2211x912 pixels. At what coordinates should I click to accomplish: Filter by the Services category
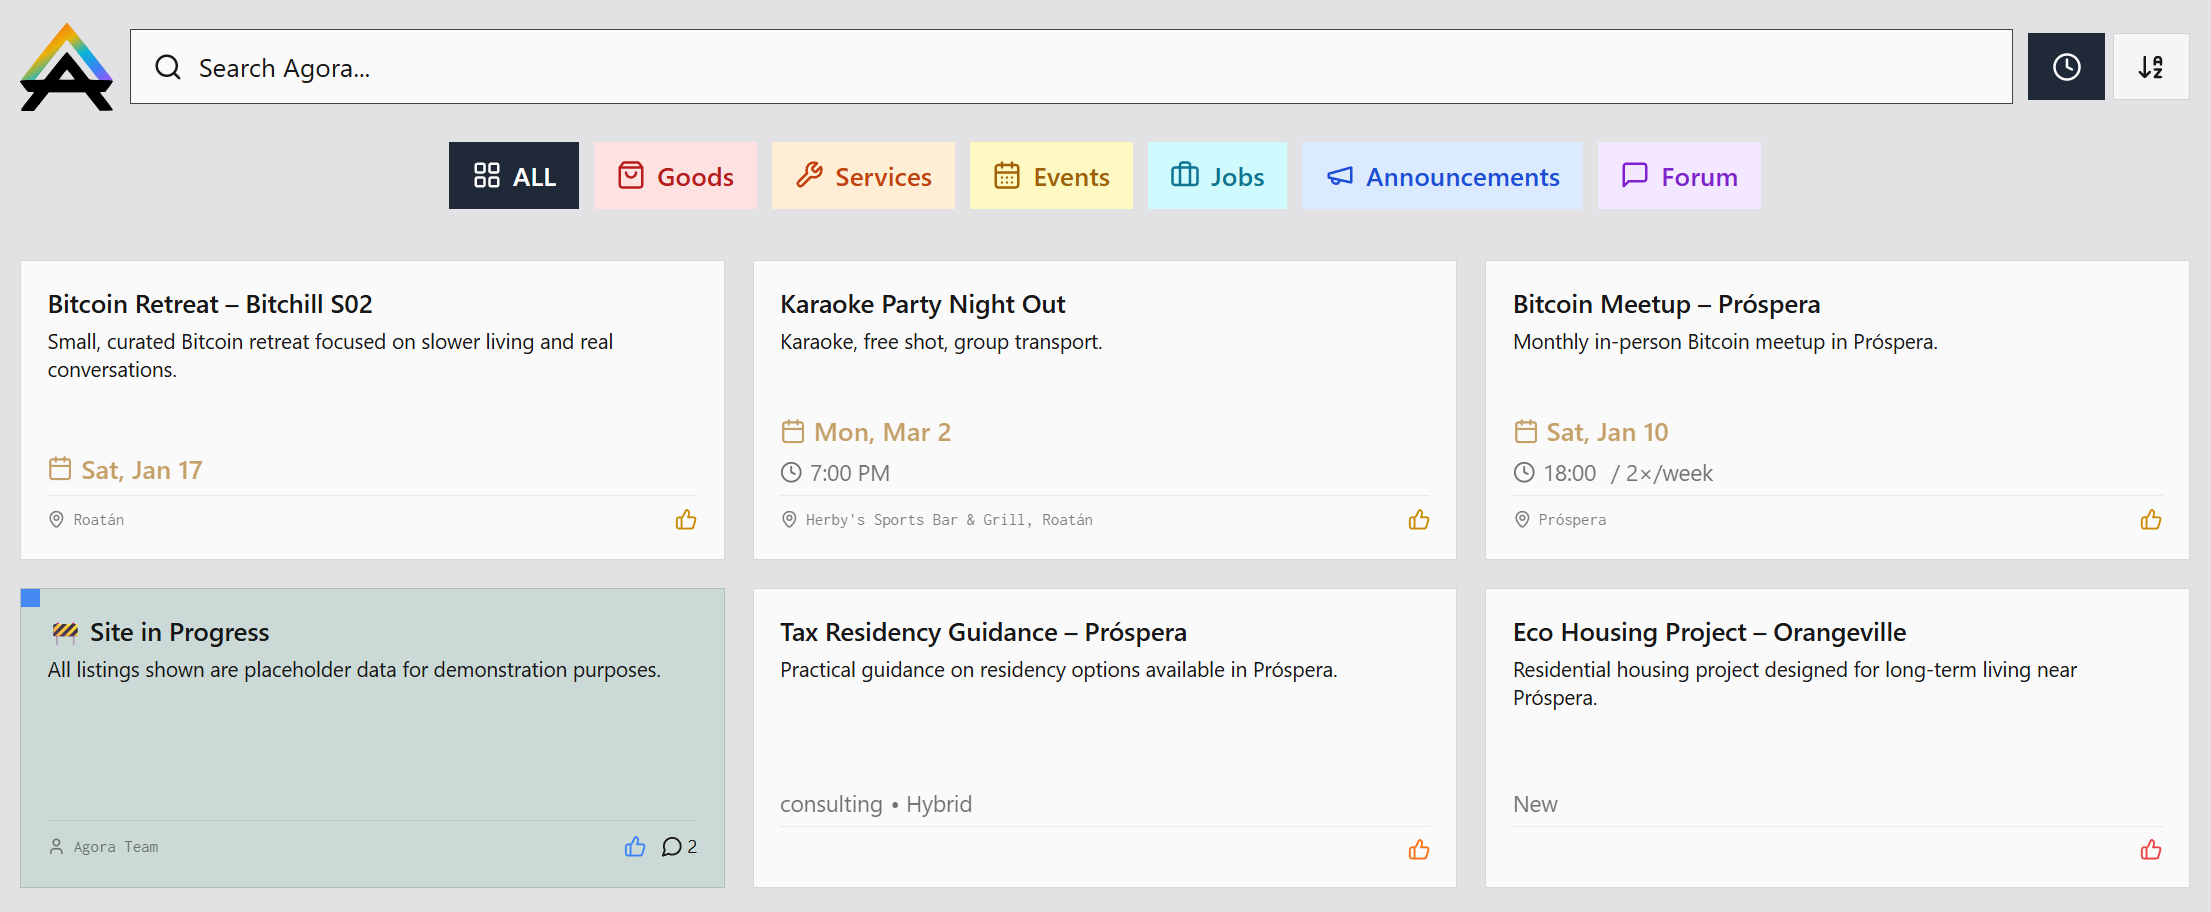(863, 176)
